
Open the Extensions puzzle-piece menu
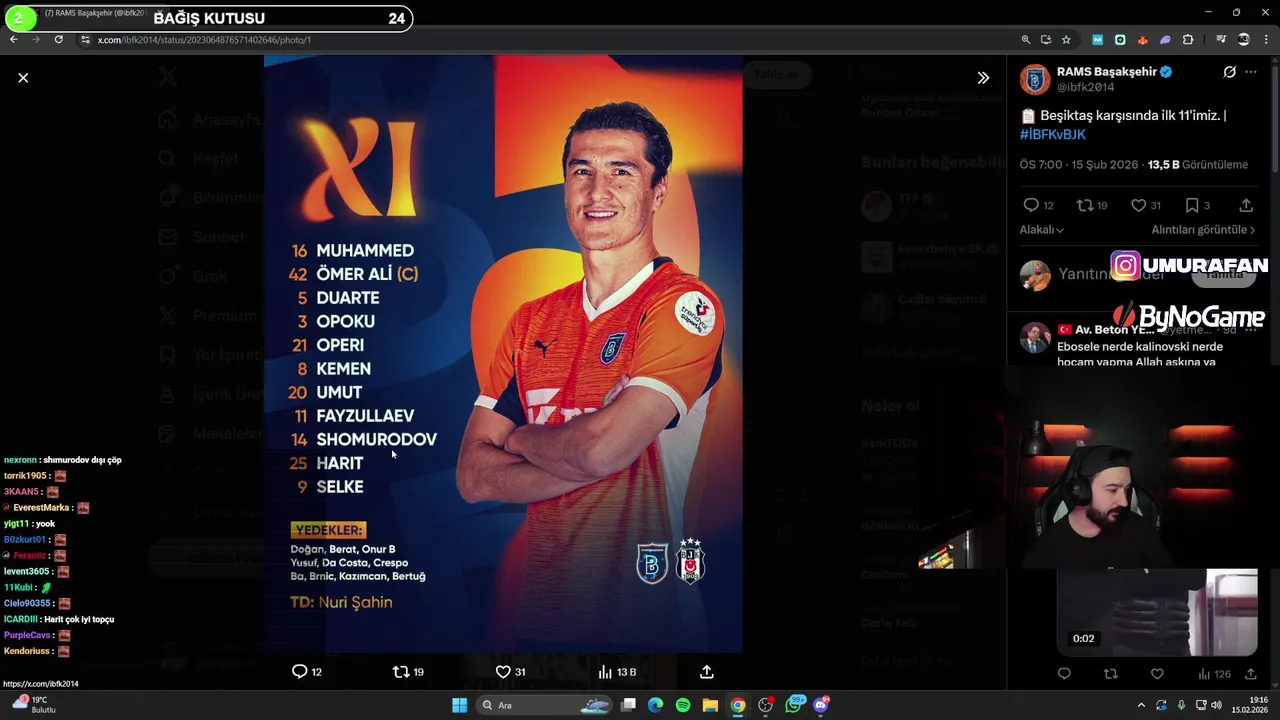coord(1188,40)
